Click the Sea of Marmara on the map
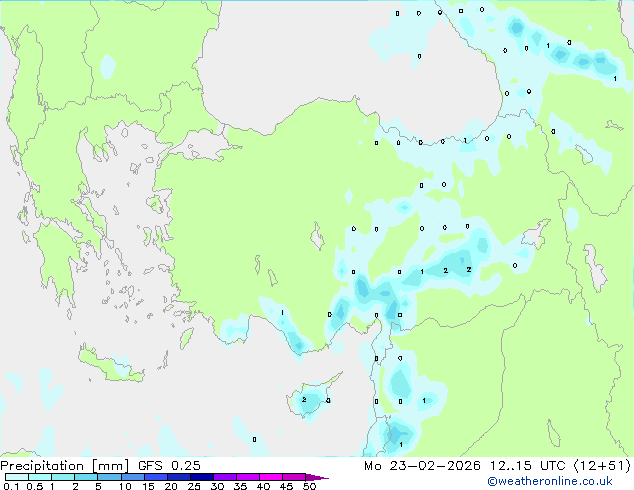Viewport: 634px width, 490px height. click(x=206, y=146)
